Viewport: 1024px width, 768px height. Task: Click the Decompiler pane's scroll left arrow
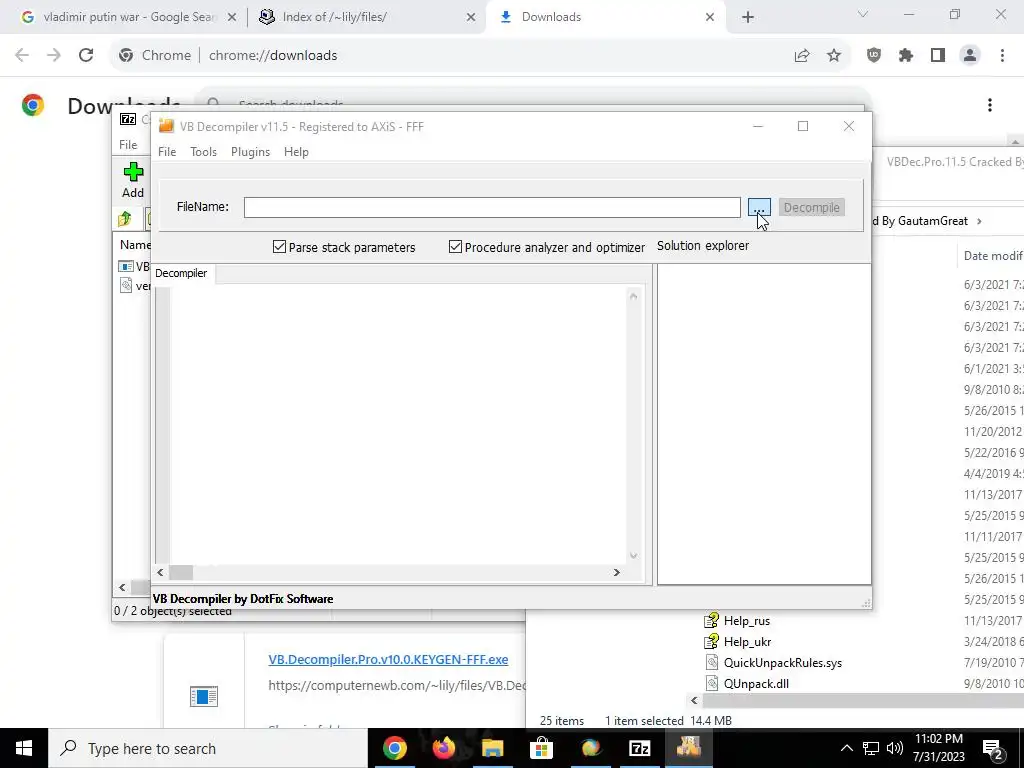pos(161,572)
